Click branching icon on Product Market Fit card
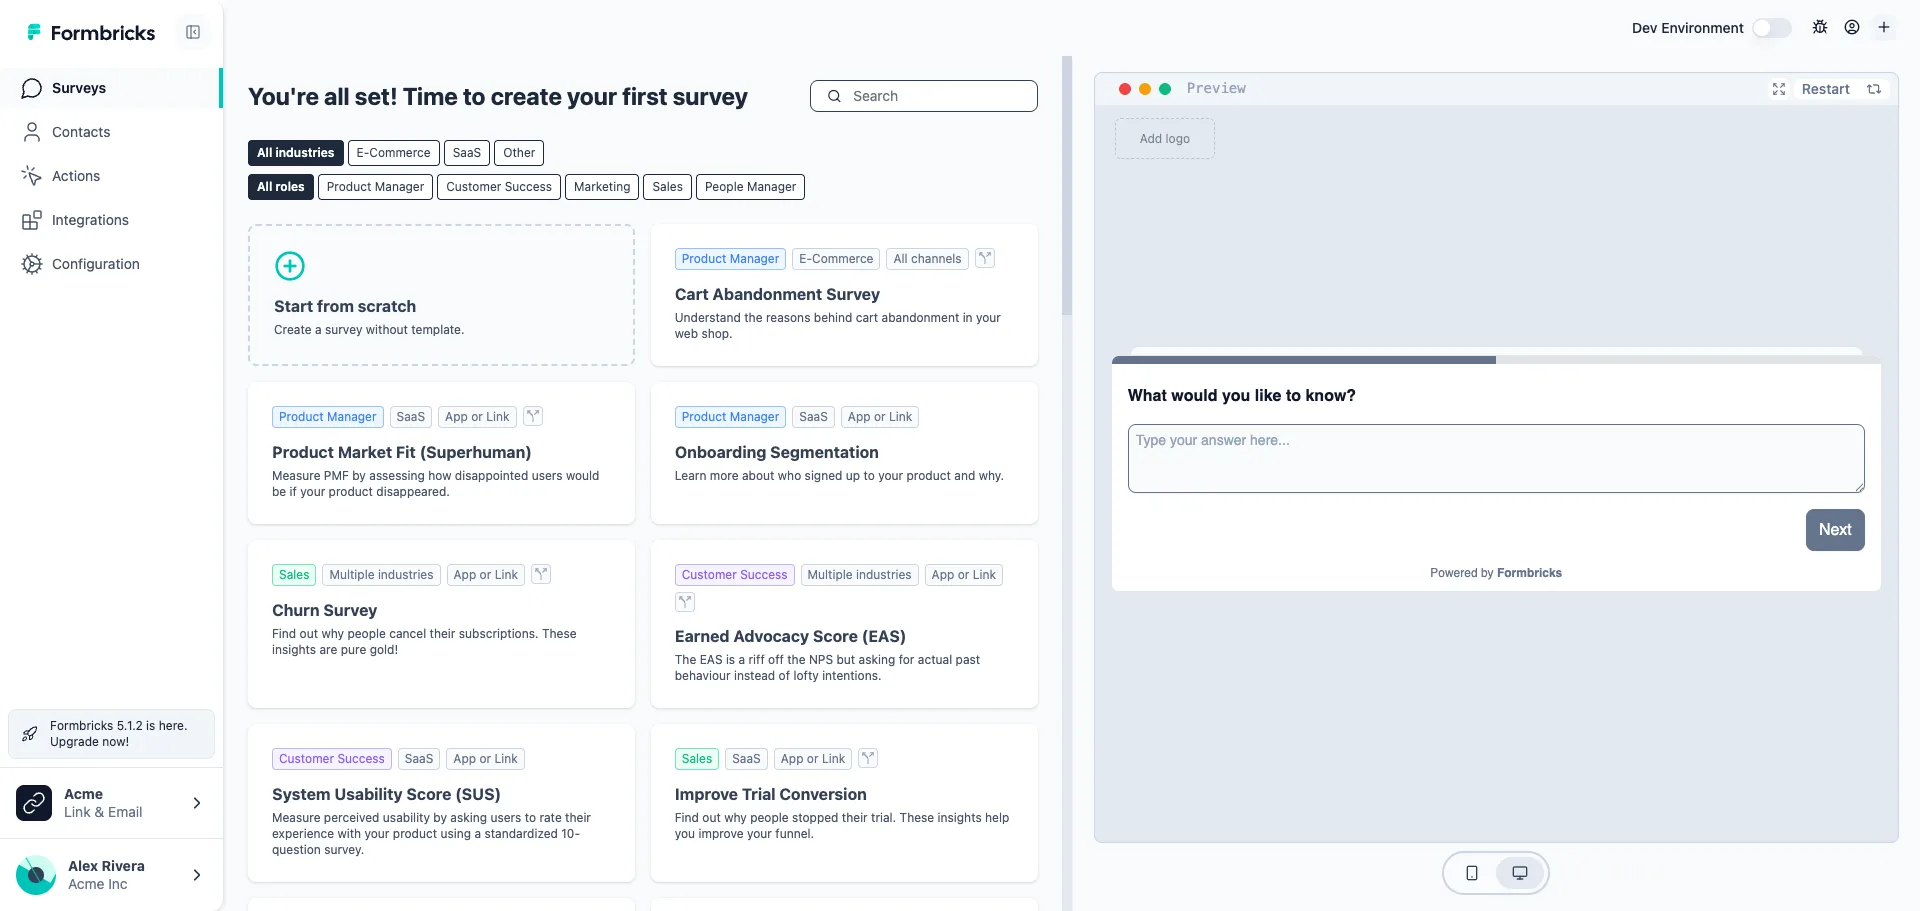 533,416
